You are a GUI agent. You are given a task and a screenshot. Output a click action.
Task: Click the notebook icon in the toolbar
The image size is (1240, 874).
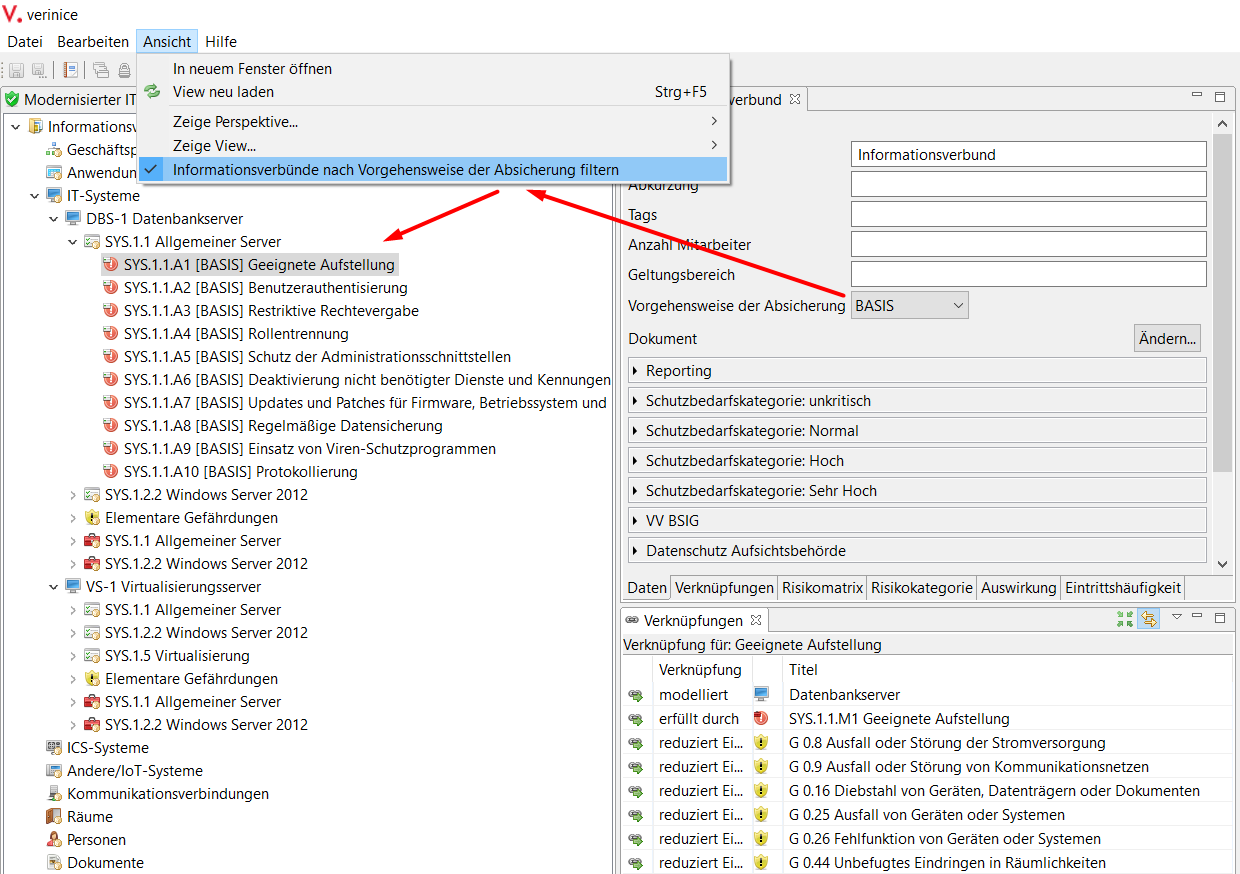point(71,70)
